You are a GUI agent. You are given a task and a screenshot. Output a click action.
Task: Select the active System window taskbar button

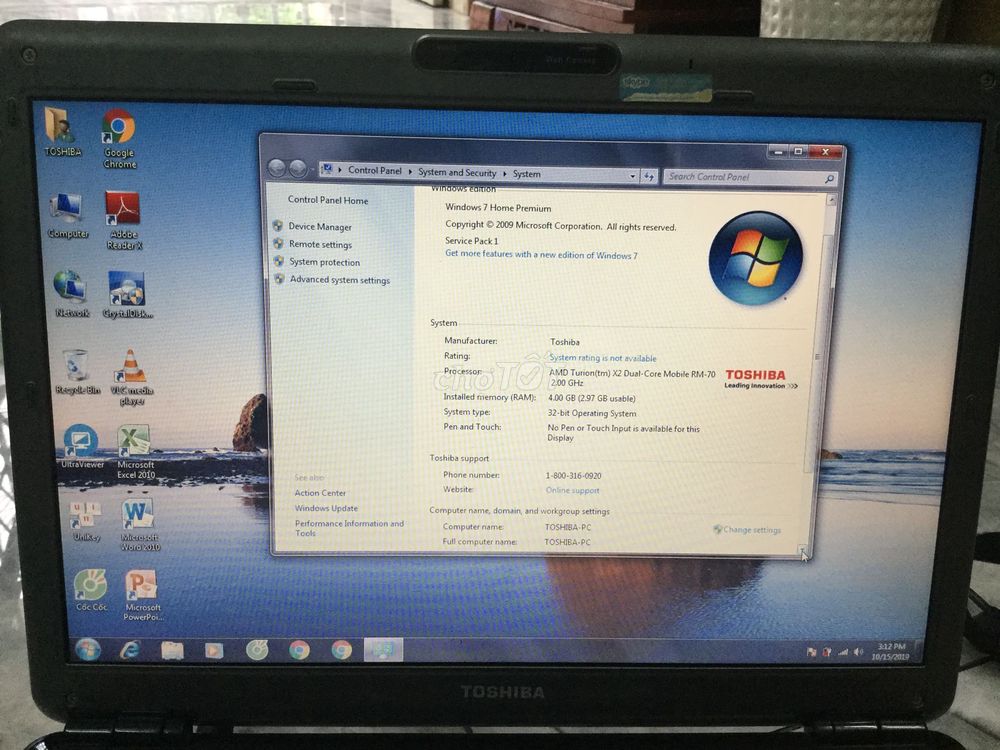383,650
